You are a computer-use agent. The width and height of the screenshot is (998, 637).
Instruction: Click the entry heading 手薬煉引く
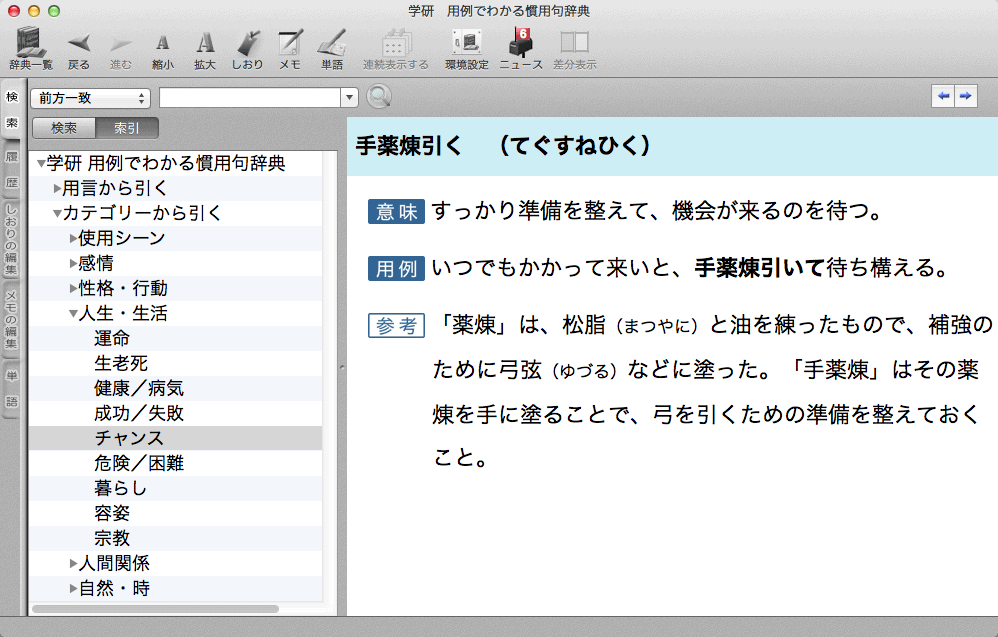tap(409, 146)
